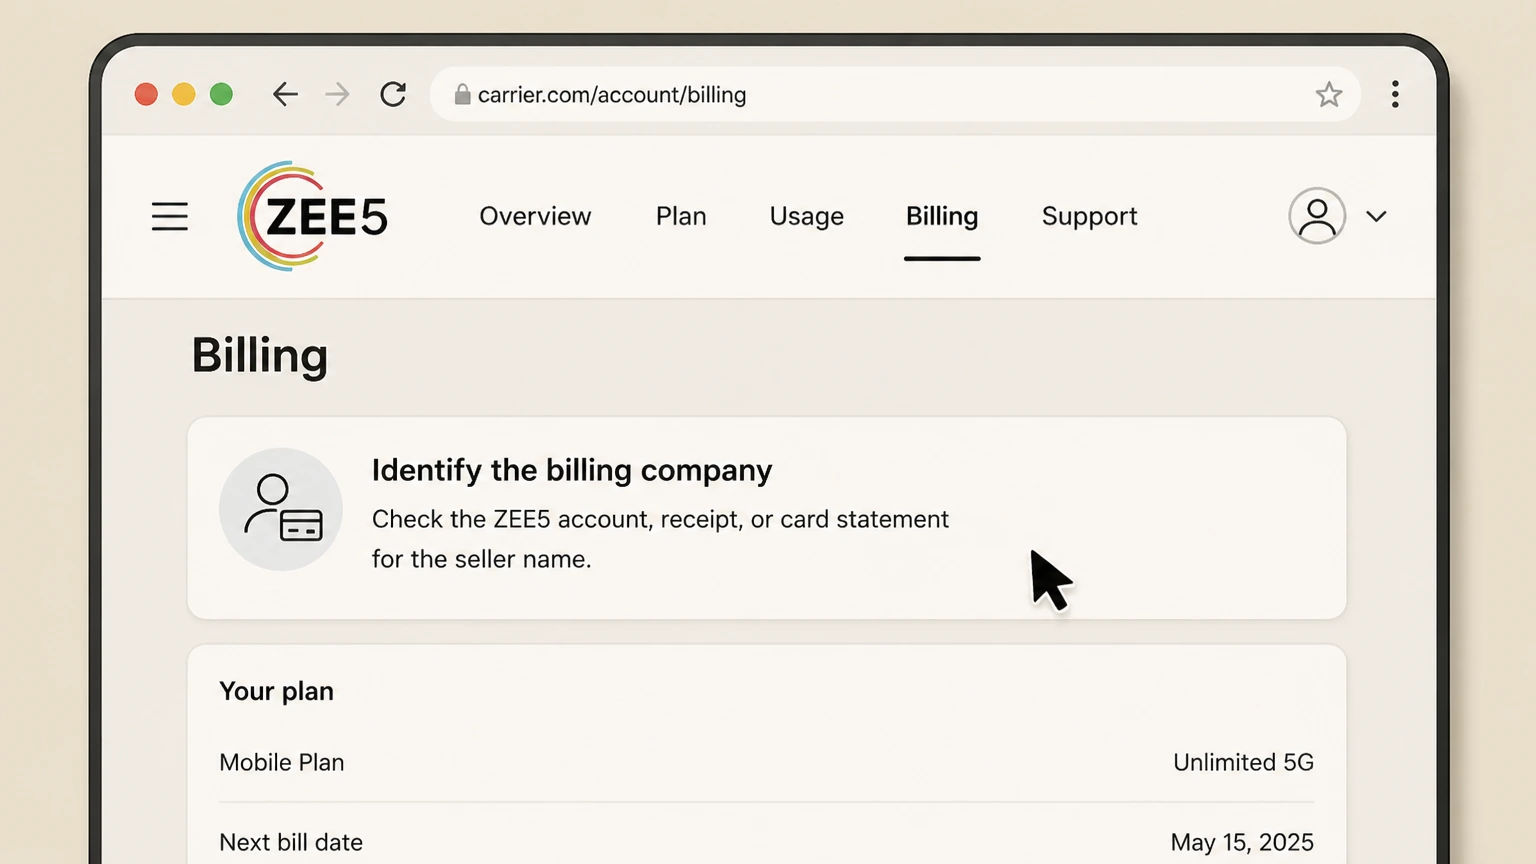Screen dimensions: 1536x864
Task: Open the user profile avatar
Action: 1317,216
